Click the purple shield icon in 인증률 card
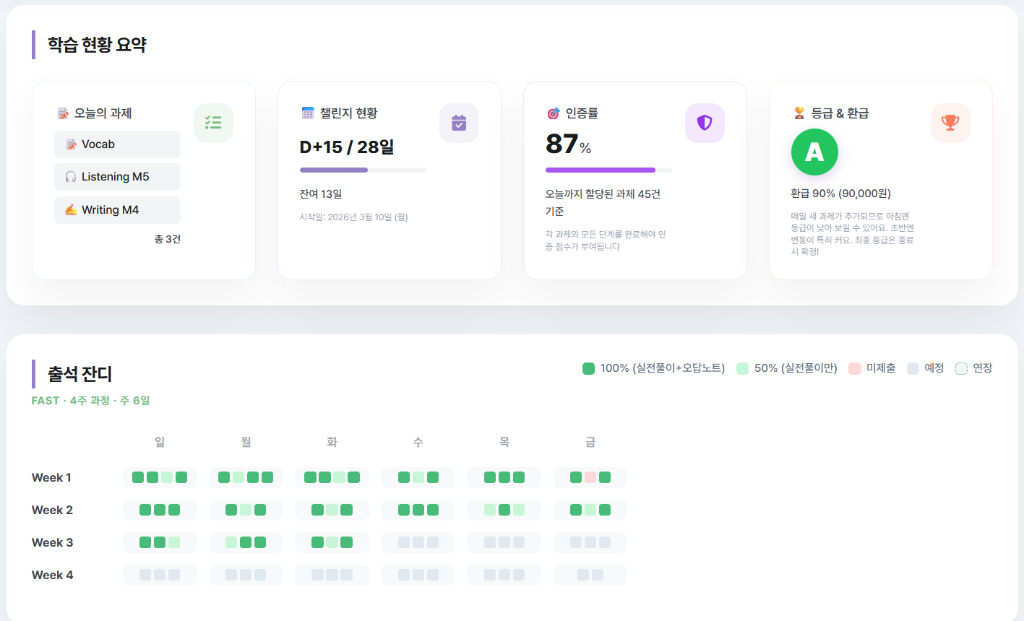Viewport: 1024px width, 621px height. pyautogui.click(x=704, y=123)
